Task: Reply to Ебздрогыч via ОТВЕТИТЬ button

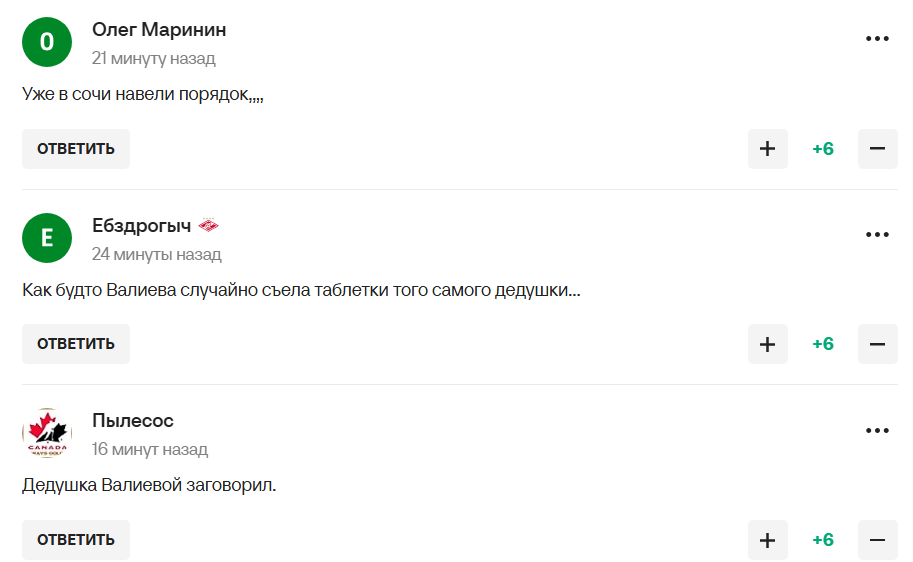Action: [x=76, y=344]
